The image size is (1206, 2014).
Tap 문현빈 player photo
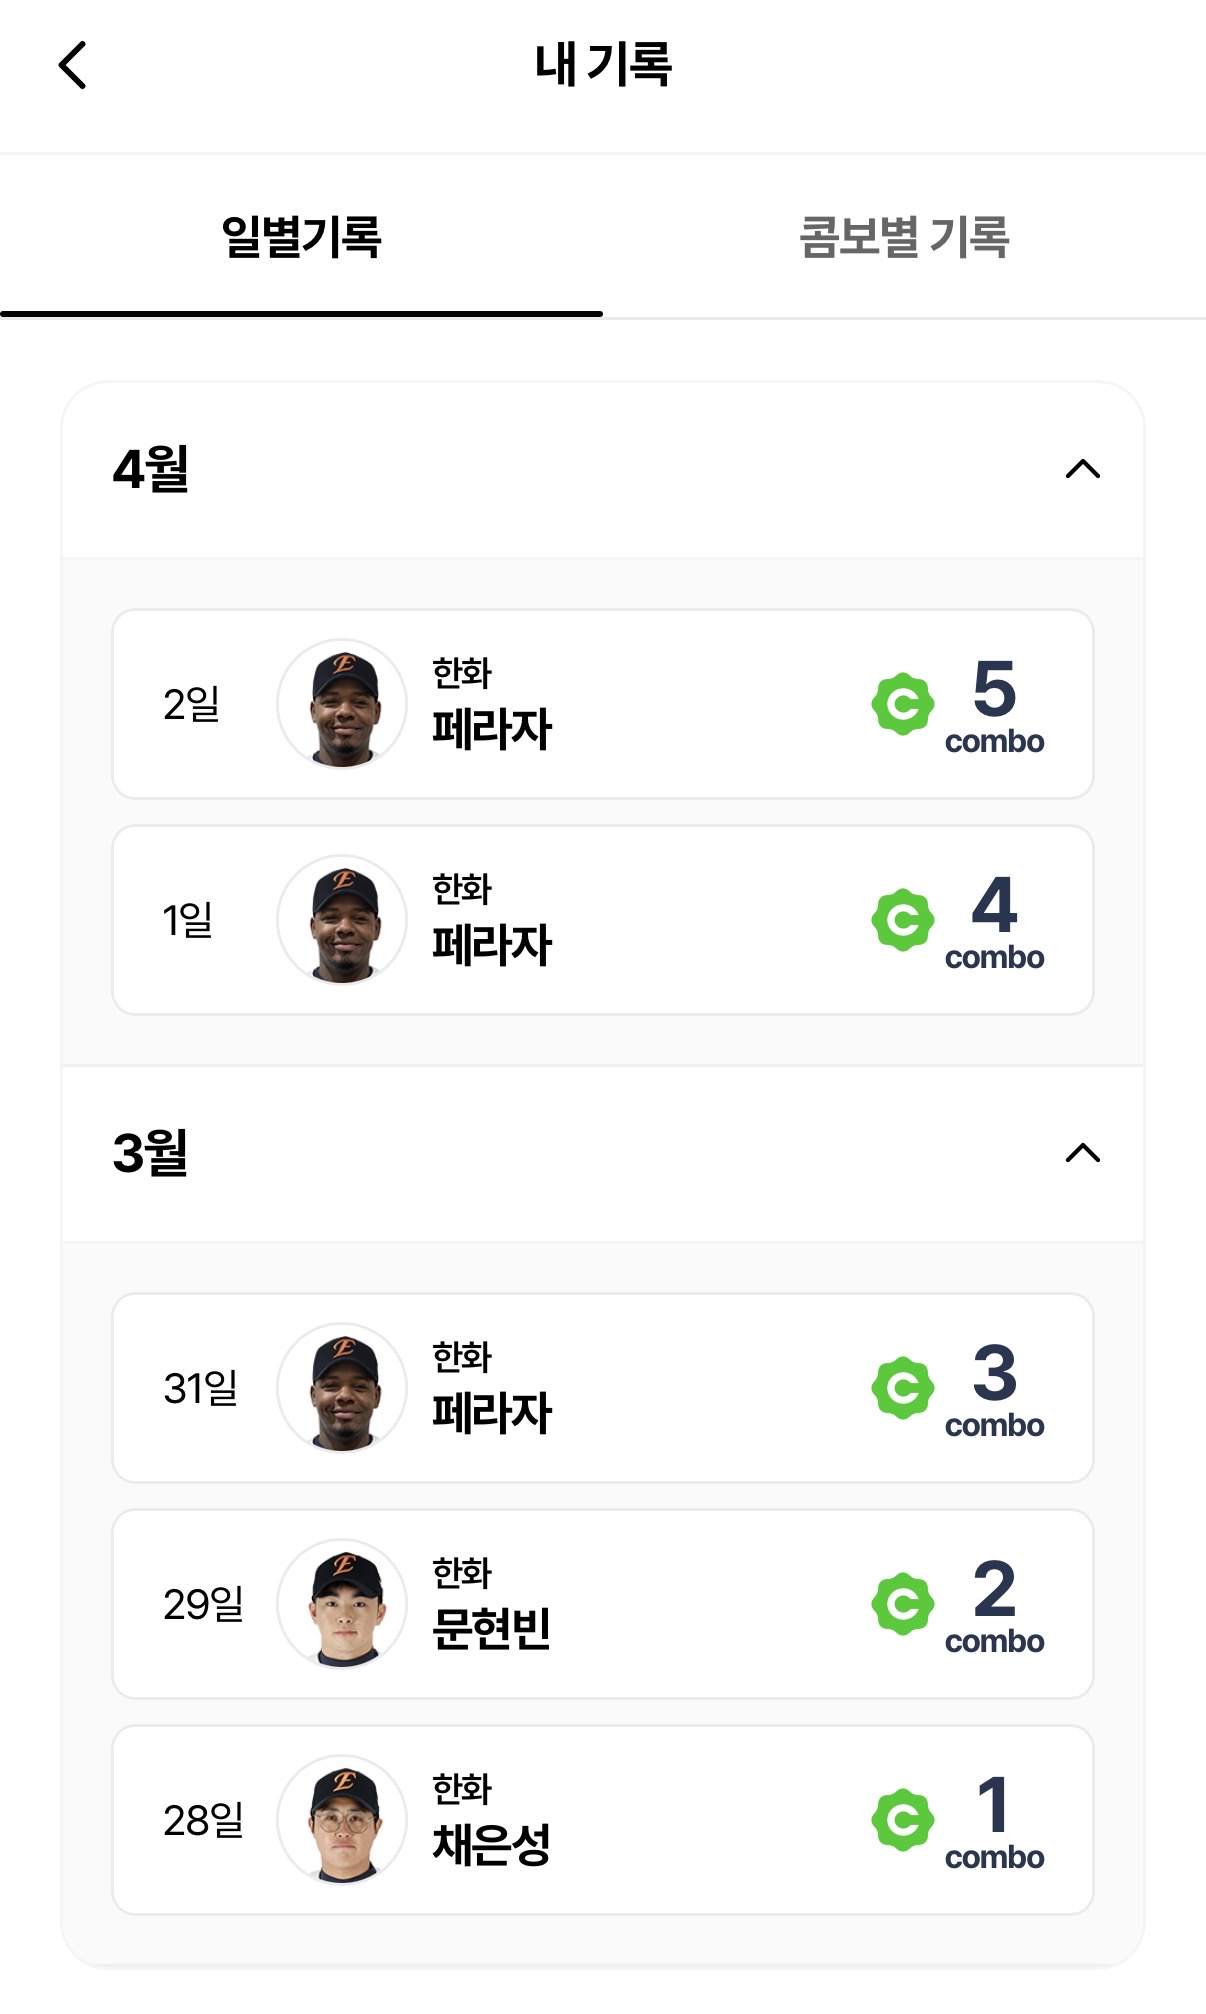pos(342,1604)
